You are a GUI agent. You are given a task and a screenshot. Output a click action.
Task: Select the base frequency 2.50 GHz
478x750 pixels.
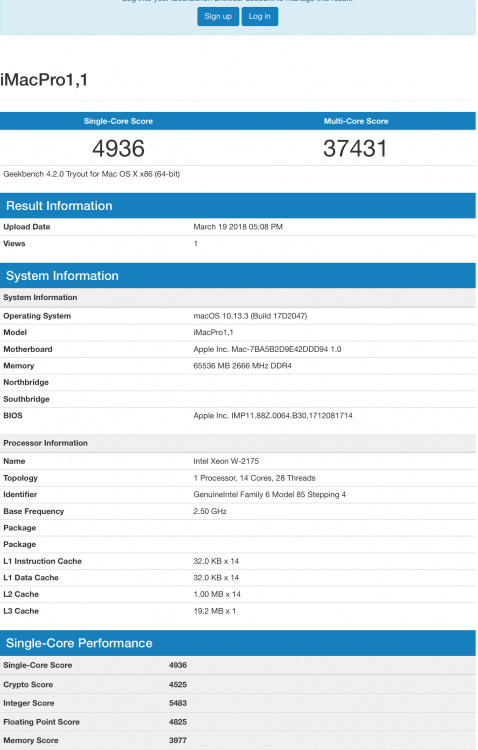[210, 511]
